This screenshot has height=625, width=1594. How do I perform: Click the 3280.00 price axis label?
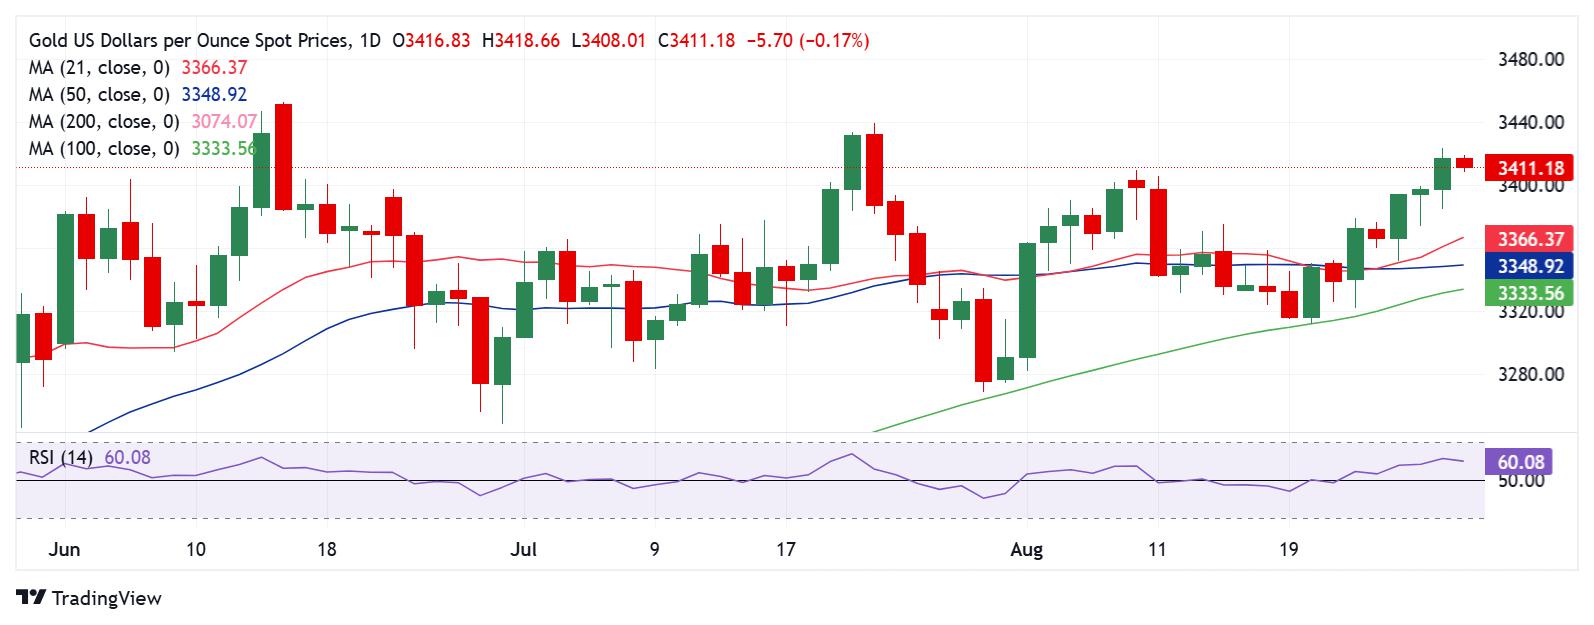point(1531,374)
